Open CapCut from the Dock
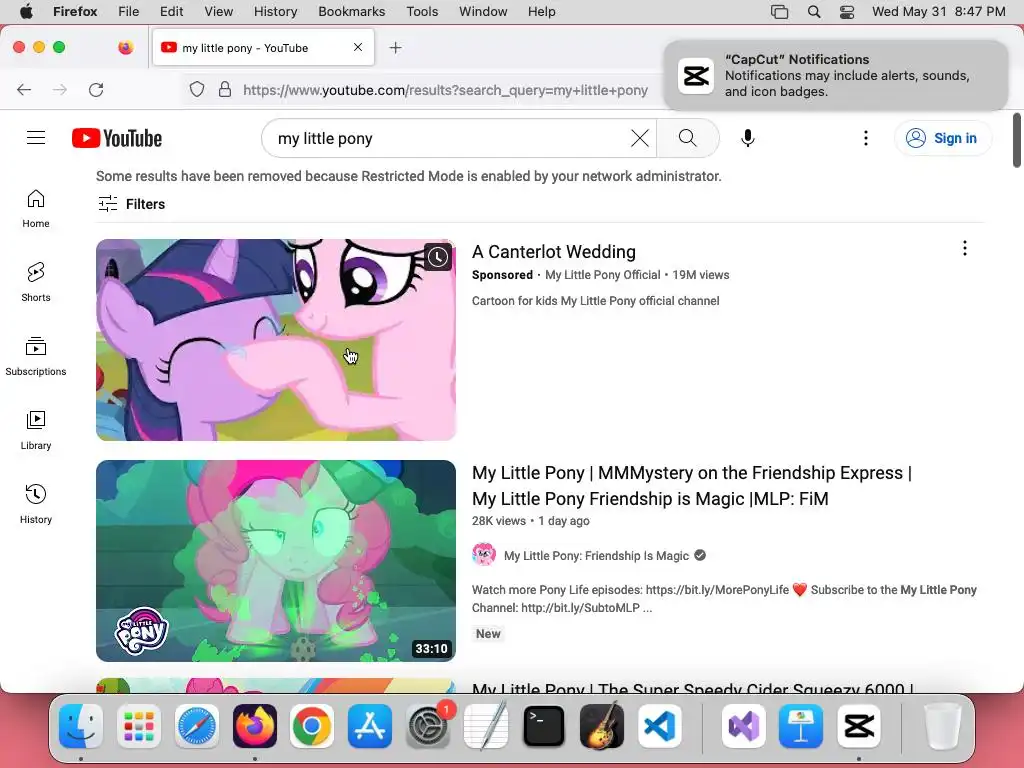The height and width of the screenshot is (768, 1024). tap(859, 726)
